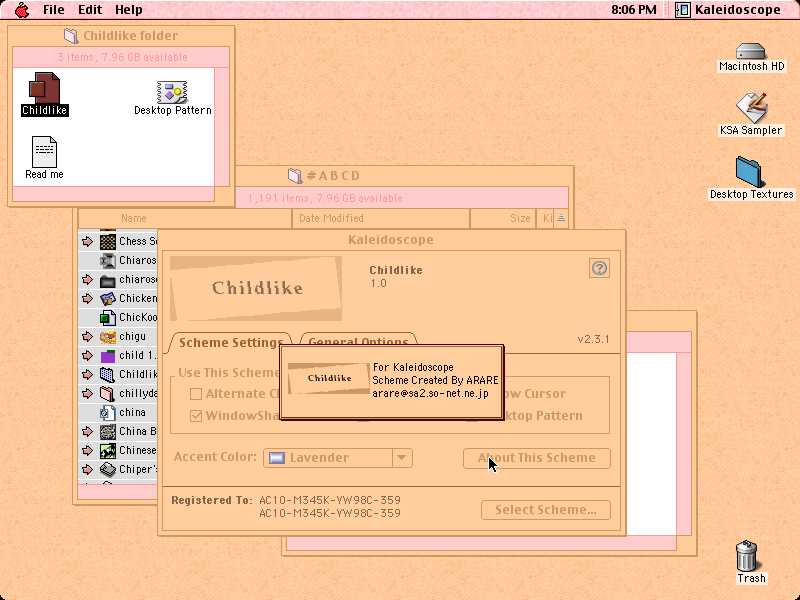This screenshot has width=800, height=600.
Task: Toggle the sort order button in list header
Action: pos(561,218)
